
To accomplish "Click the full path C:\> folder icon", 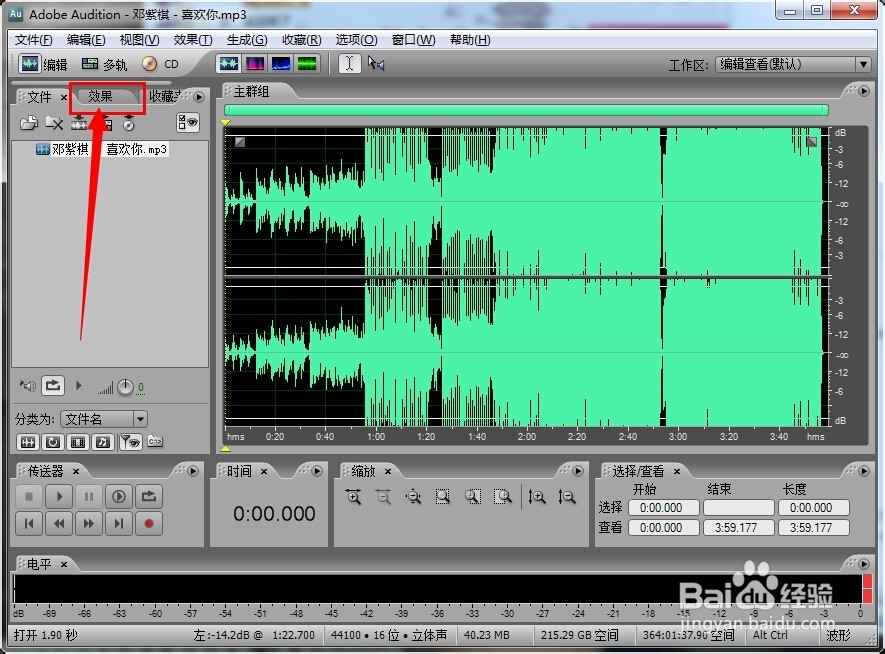I will pos(155,441).
